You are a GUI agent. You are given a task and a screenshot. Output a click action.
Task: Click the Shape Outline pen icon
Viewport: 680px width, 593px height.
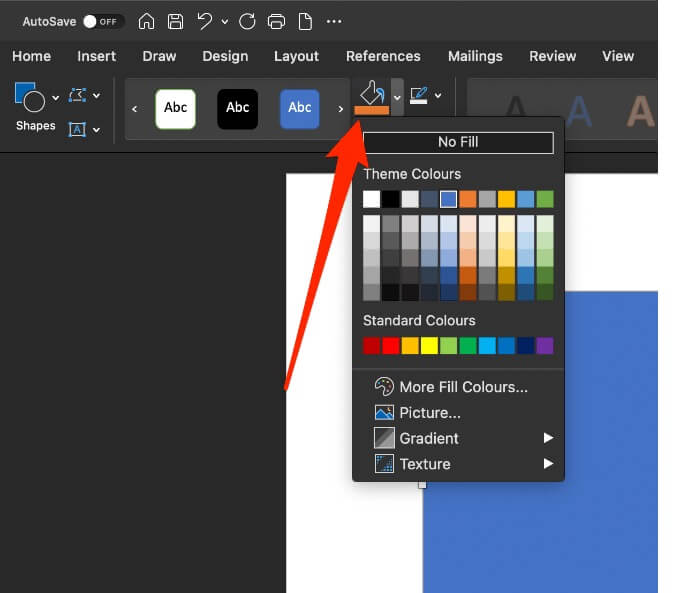click(419, 96)
